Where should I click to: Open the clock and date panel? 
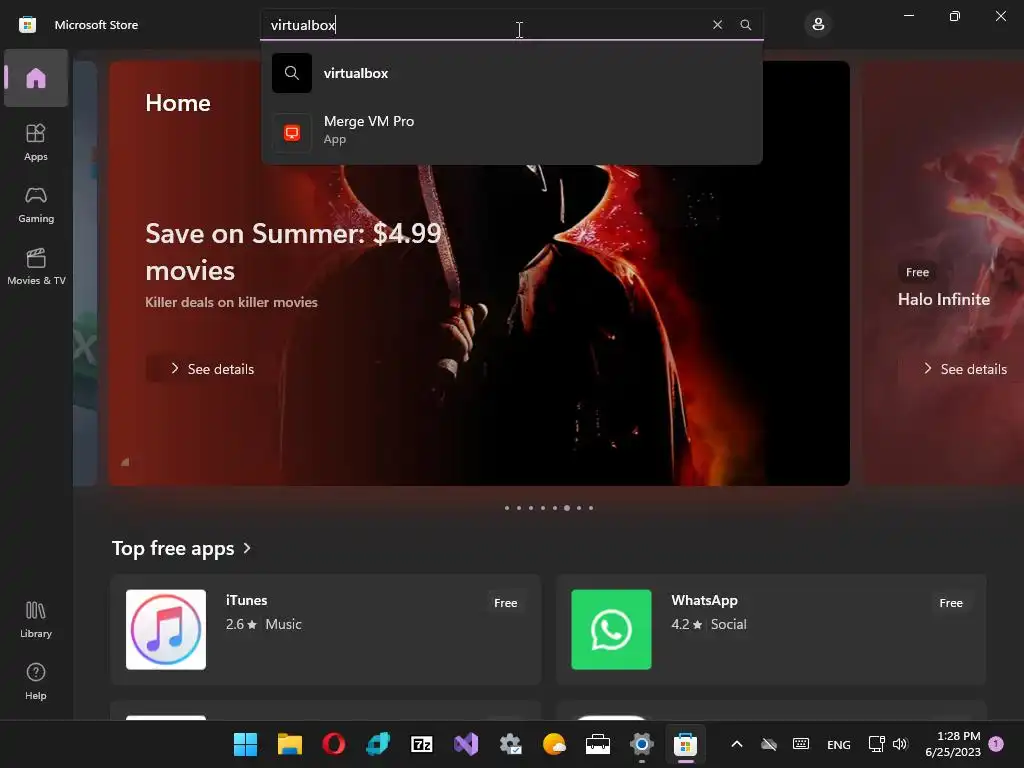click(953, 744)
